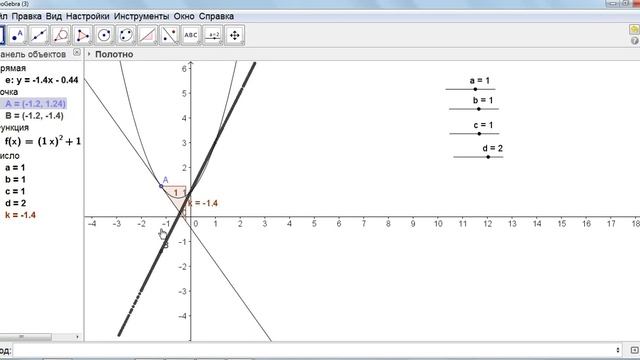Open the Инструменты menu

[x=141, y=16]
